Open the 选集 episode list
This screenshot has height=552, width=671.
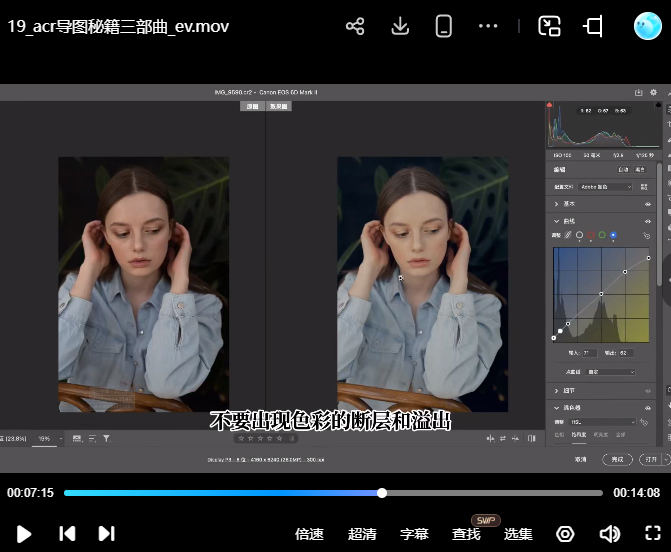[x=518, y=534]
